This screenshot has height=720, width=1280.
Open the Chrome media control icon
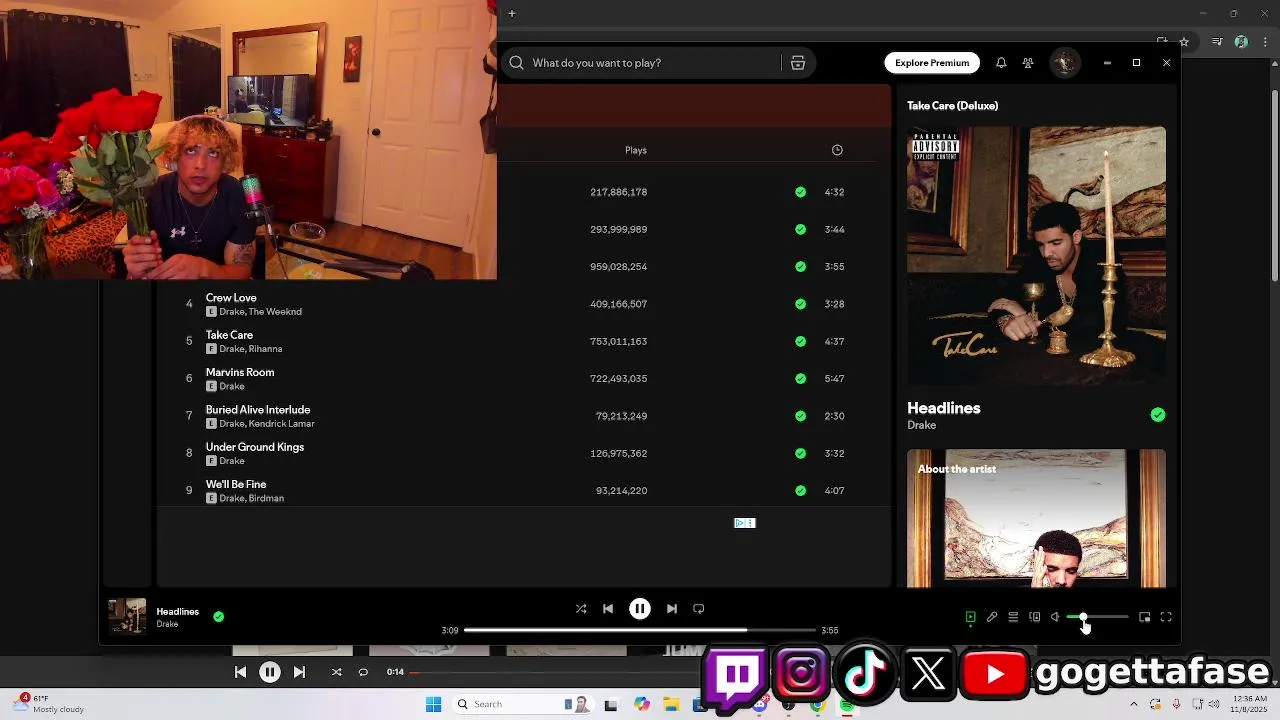(x=1216, y=42)
